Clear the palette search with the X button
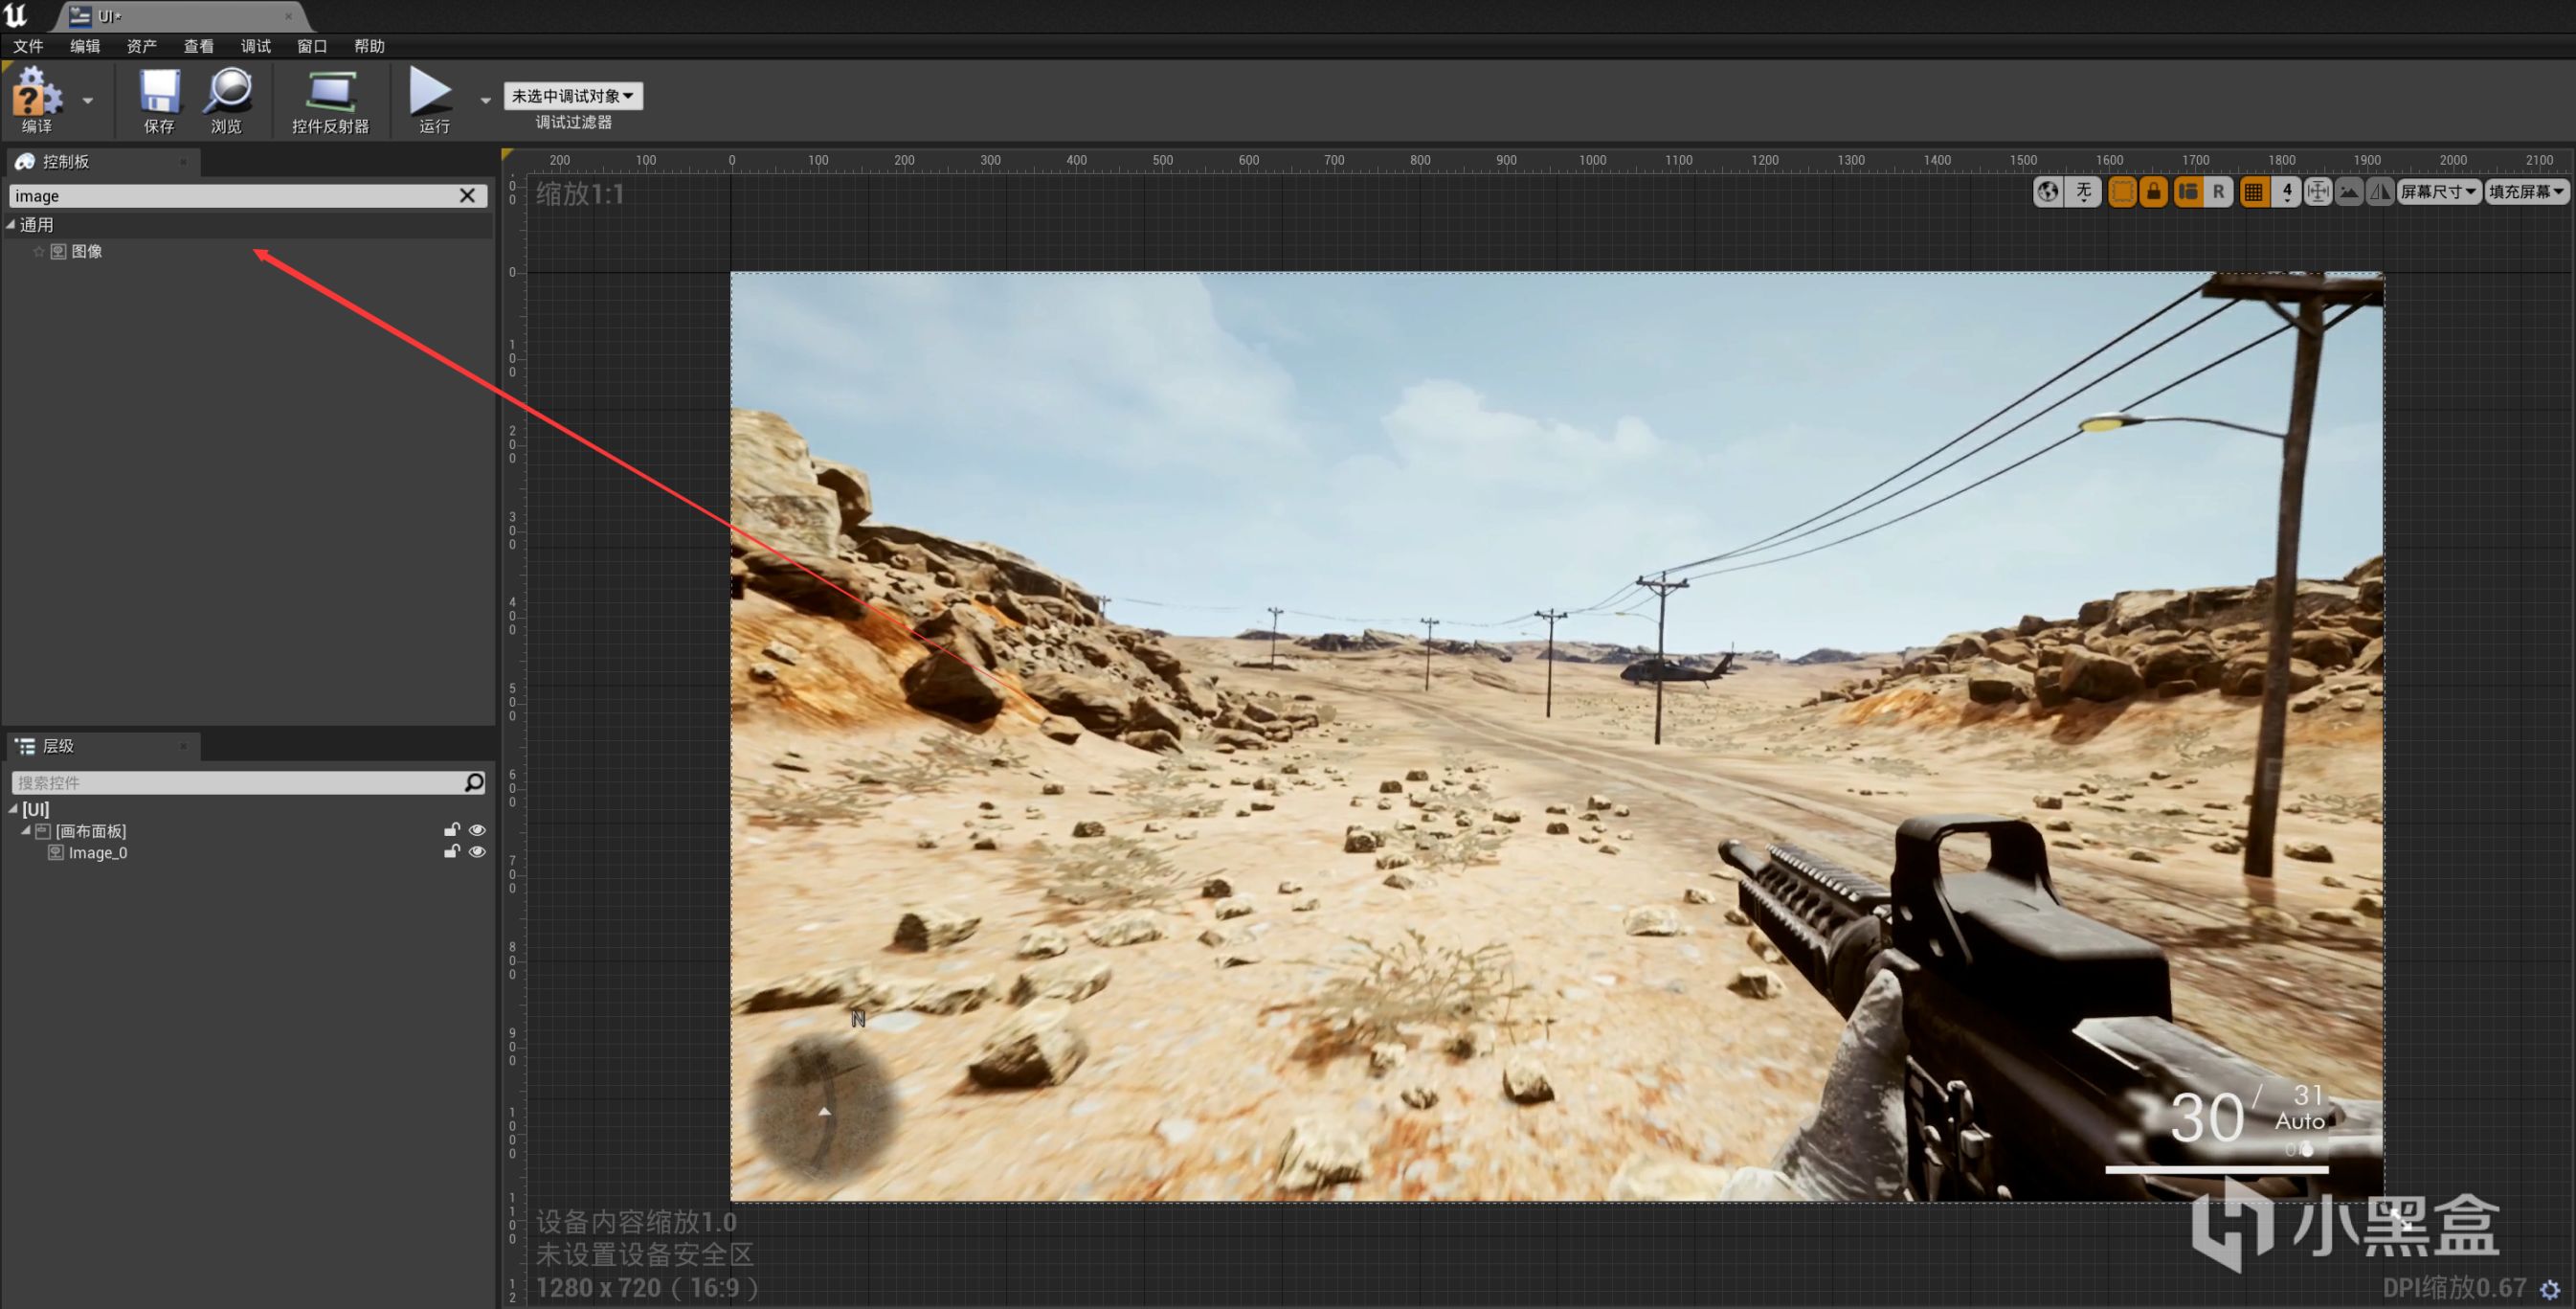Screen dimensions: 2576x1309 467,196
